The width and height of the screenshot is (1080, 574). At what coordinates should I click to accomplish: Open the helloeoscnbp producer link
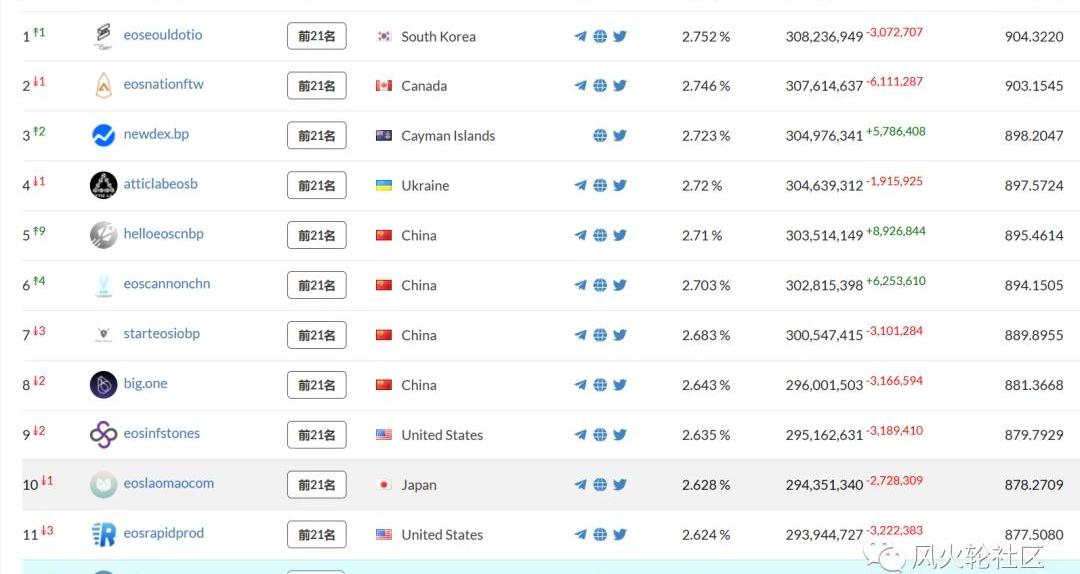(163, 234)
